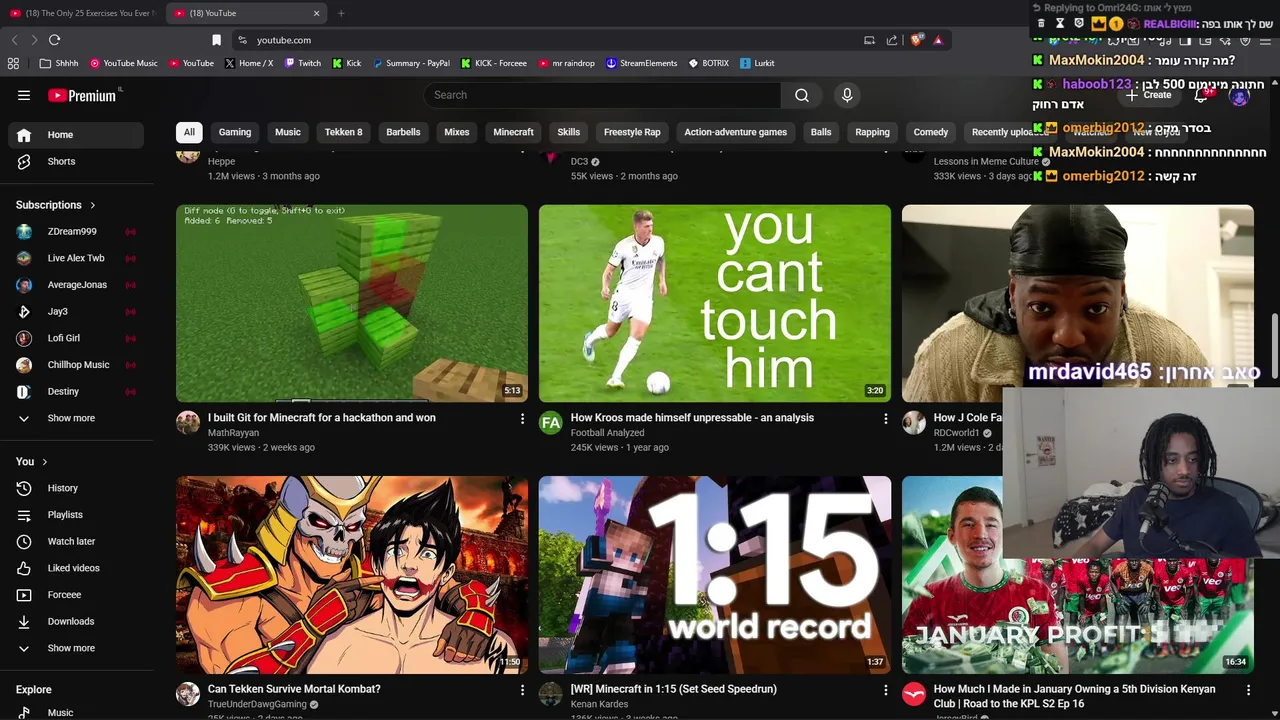Click the YouTube search input field
This screenshot has height=720, width=1280.
[x=602, y=95]
